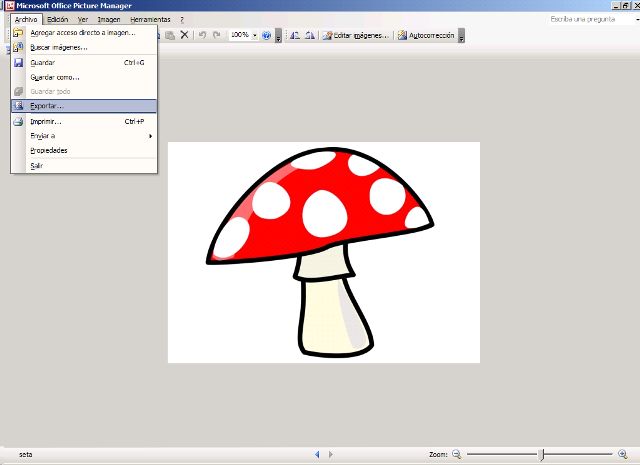Image resolution: width=640 pixels, height=465 pixels.
Task: Expand the Enviar a submenu
Action: pos(44,136)
